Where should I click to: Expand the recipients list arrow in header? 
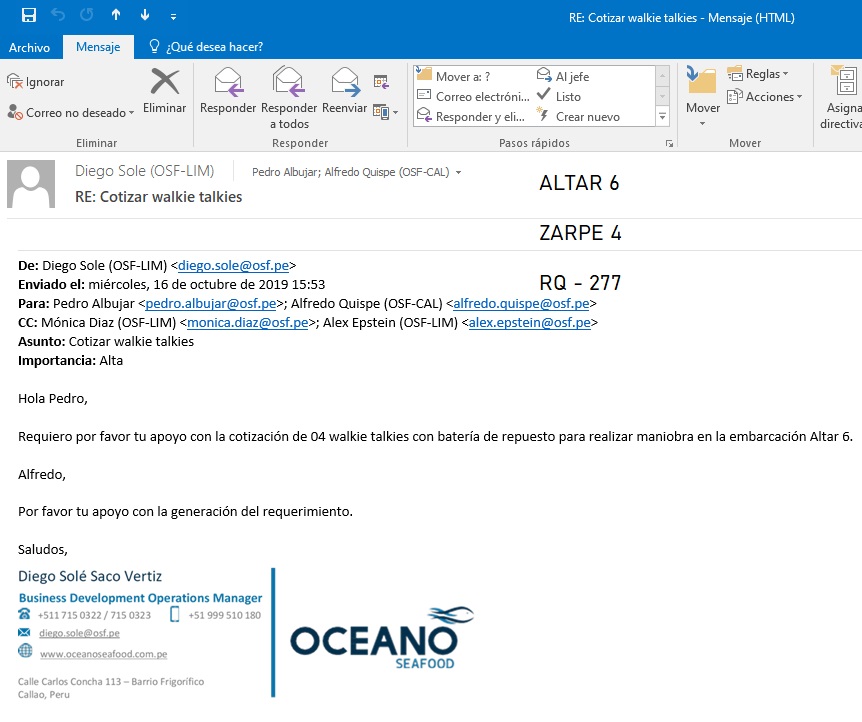point(459,172)
